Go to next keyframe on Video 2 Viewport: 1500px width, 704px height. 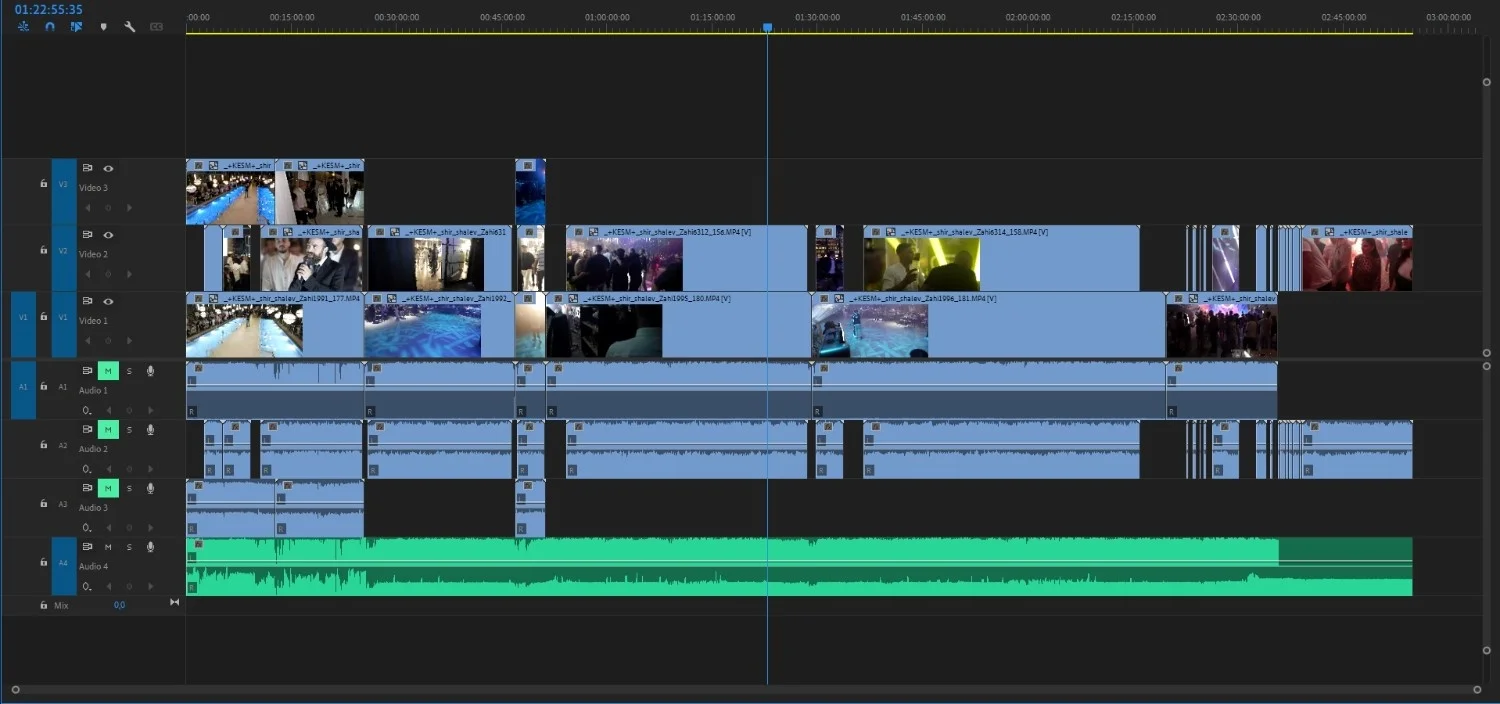pyautogui.click(x=130, y=274)
